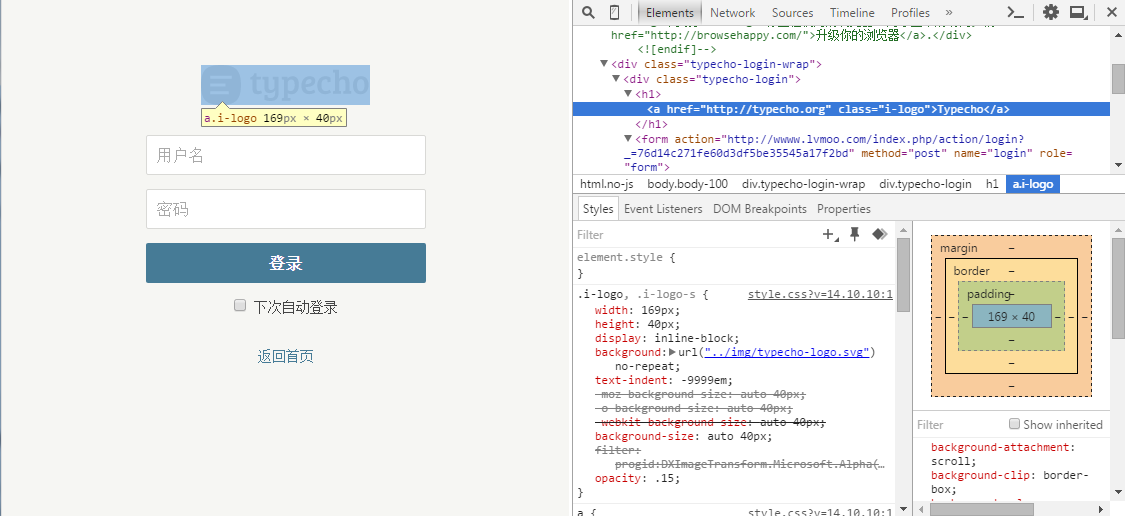Switch to the Network tab
The height and width of the screenshot is (516, 1125).
pyautogui.click(x=732, y=13)
